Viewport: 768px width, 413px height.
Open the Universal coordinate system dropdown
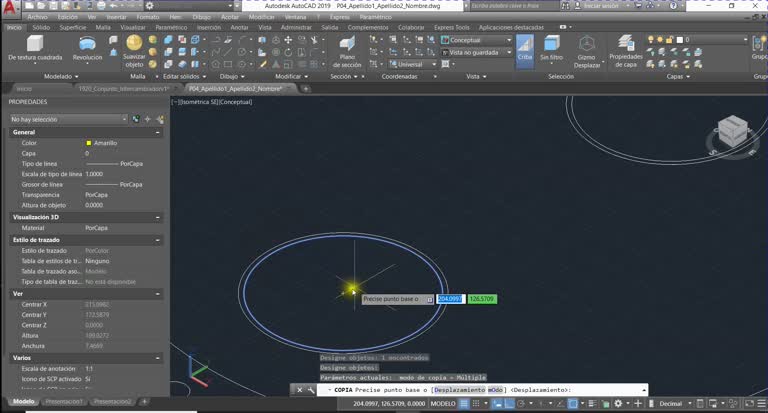(412, 64)
